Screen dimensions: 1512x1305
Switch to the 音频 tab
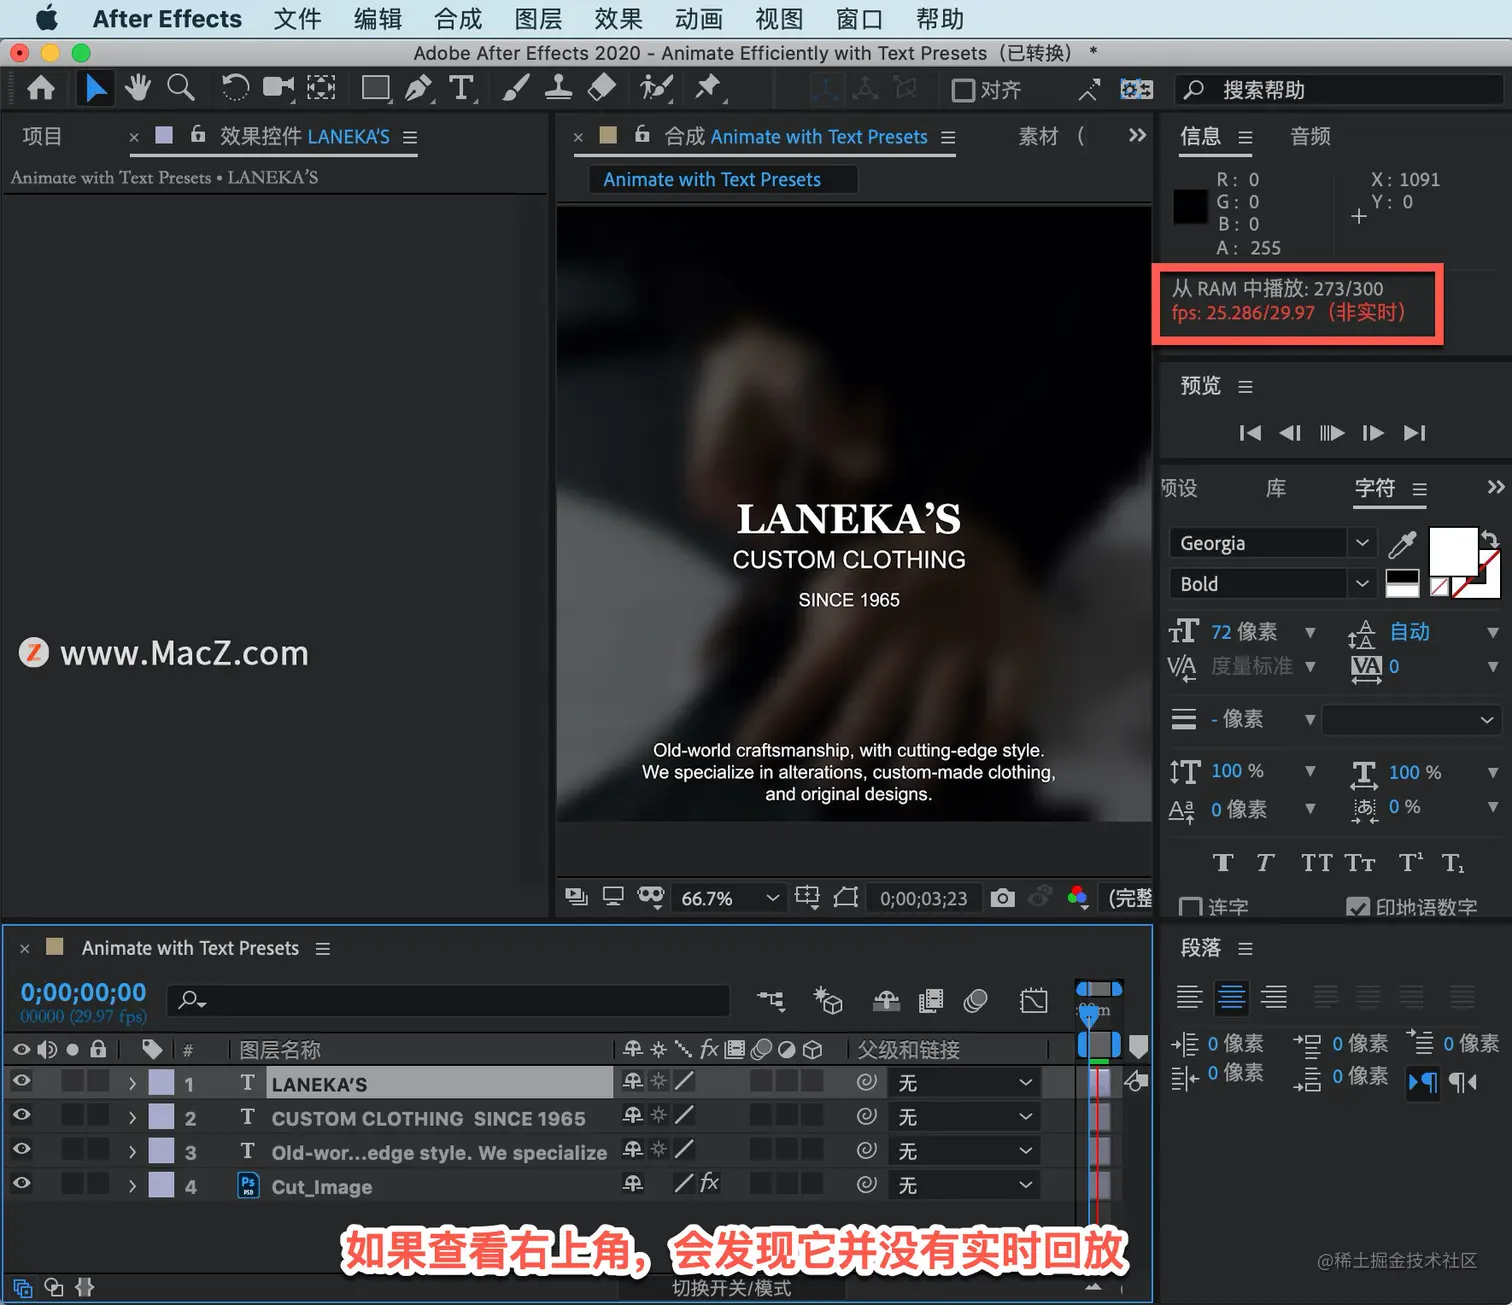[x=1310, y=136]
